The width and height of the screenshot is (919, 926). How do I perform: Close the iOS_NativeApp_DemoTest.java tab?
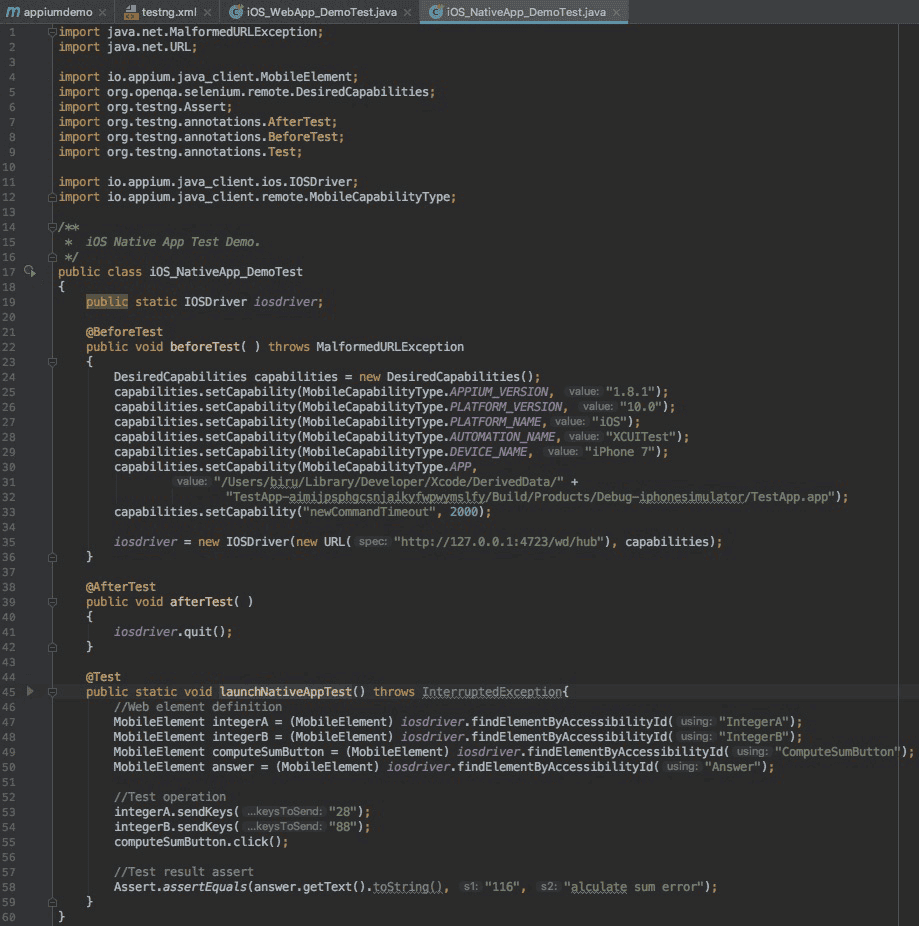coord(616,12)
